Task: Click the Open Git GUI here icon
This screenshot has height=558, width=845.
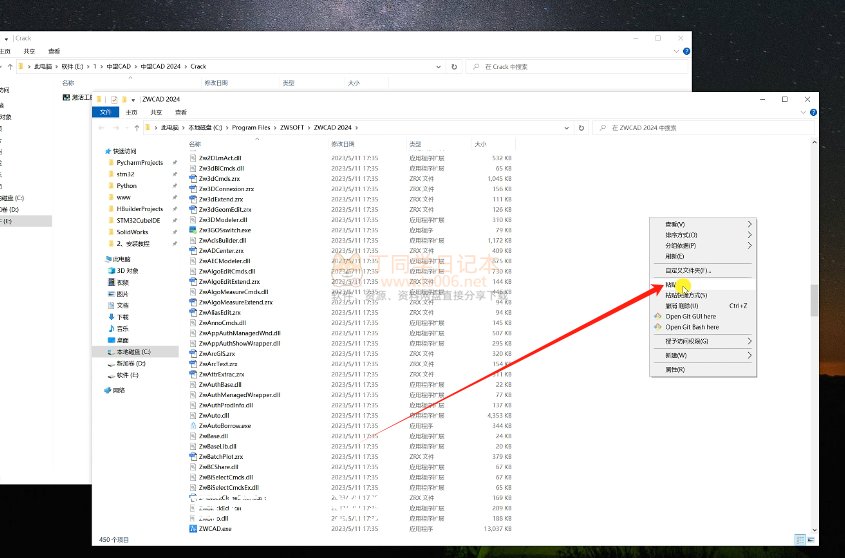Action: [656, 316]
